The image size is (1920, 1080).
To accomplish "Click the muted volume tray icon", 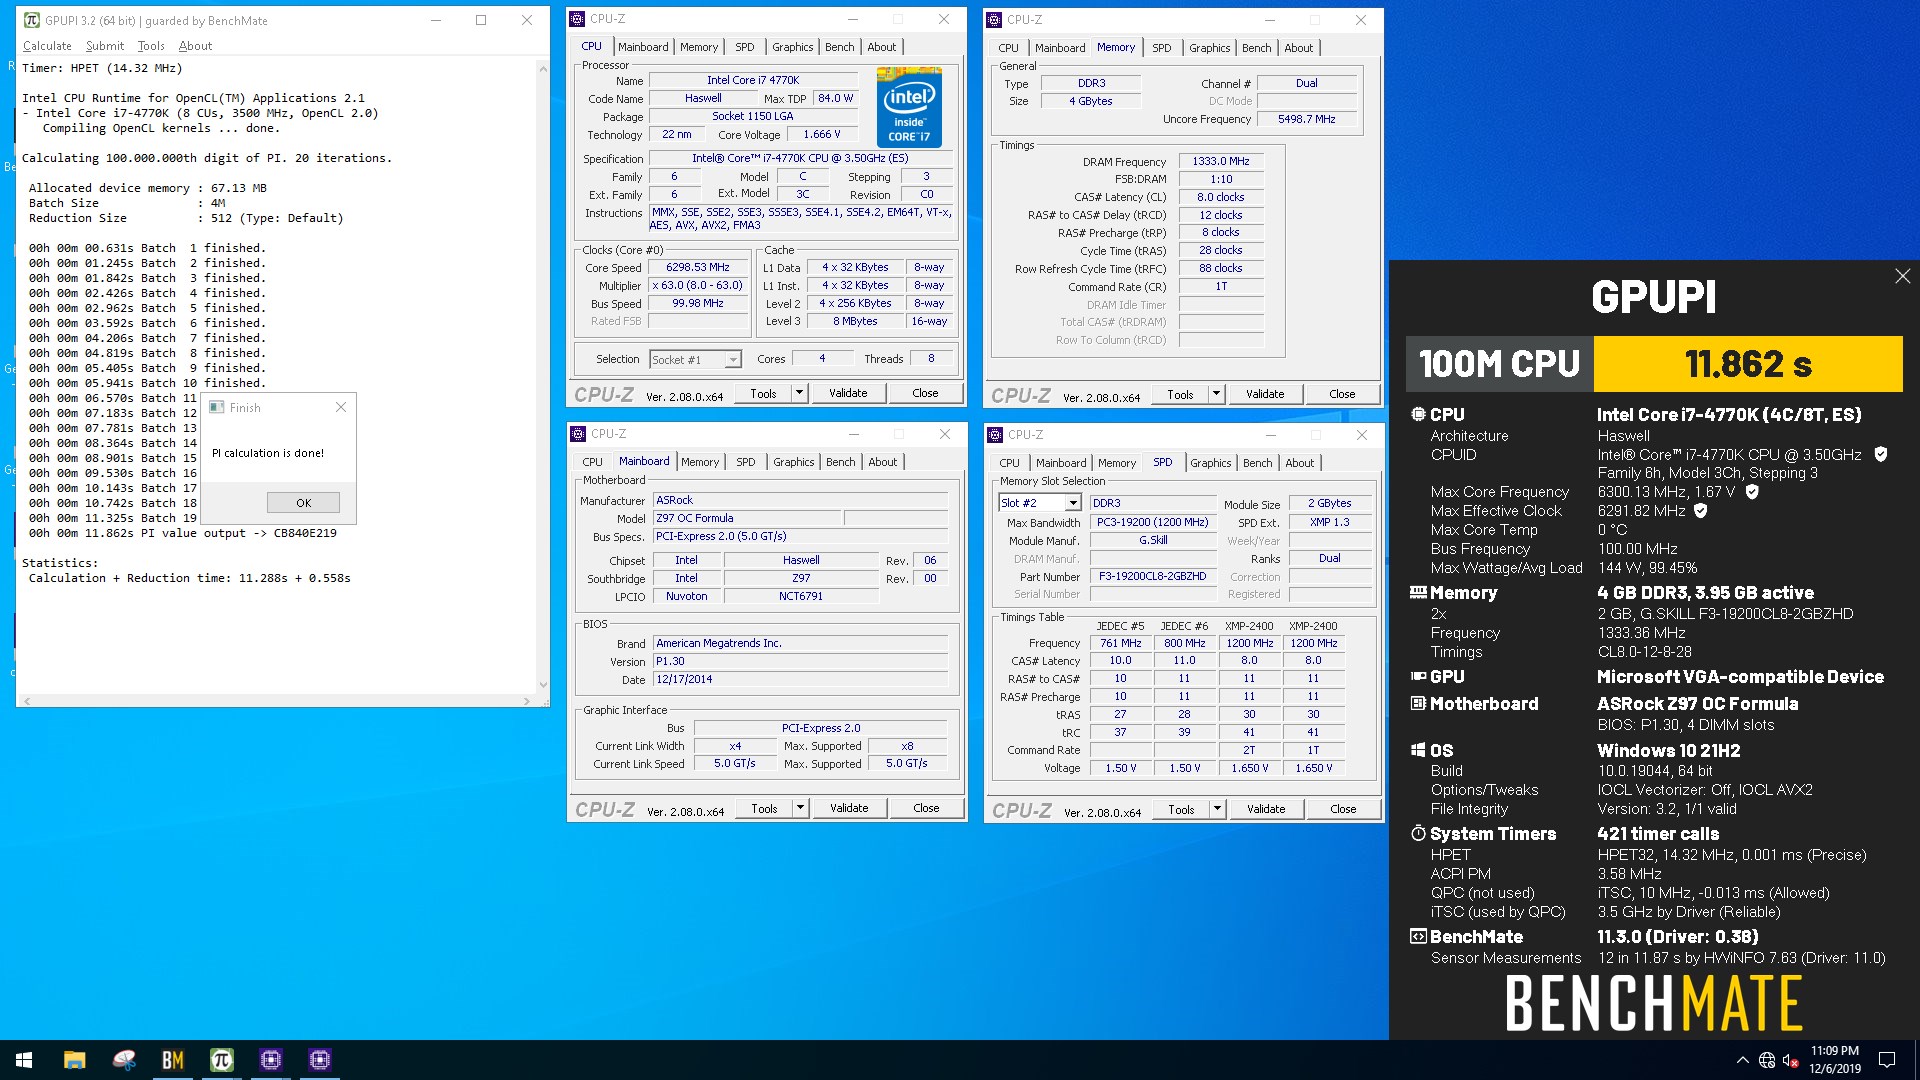I will coord(1790,1060).
